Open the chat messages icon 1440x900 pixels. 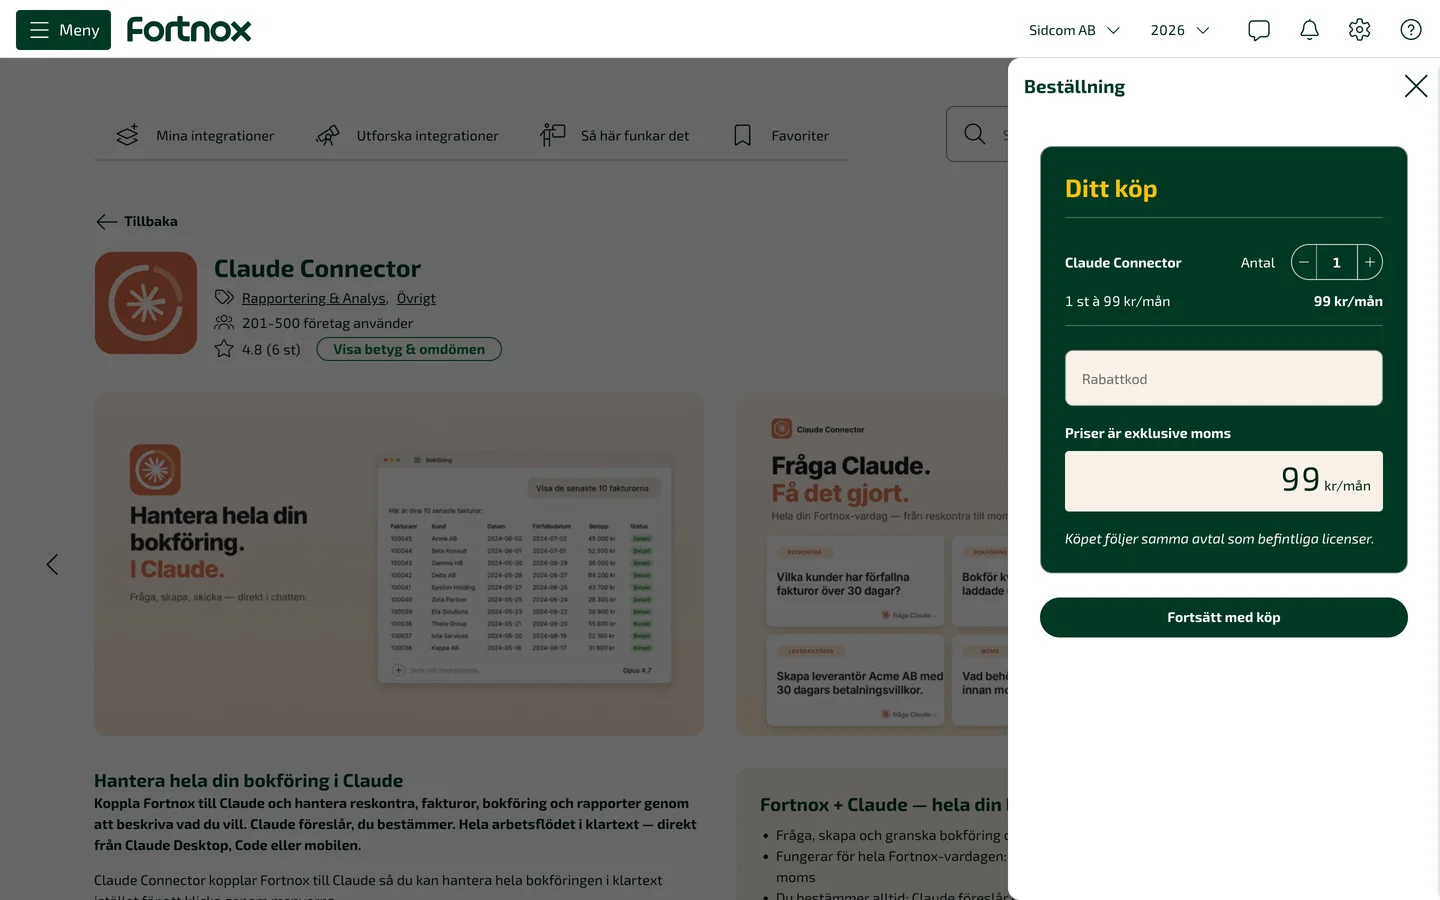[x=1259, y=30]
